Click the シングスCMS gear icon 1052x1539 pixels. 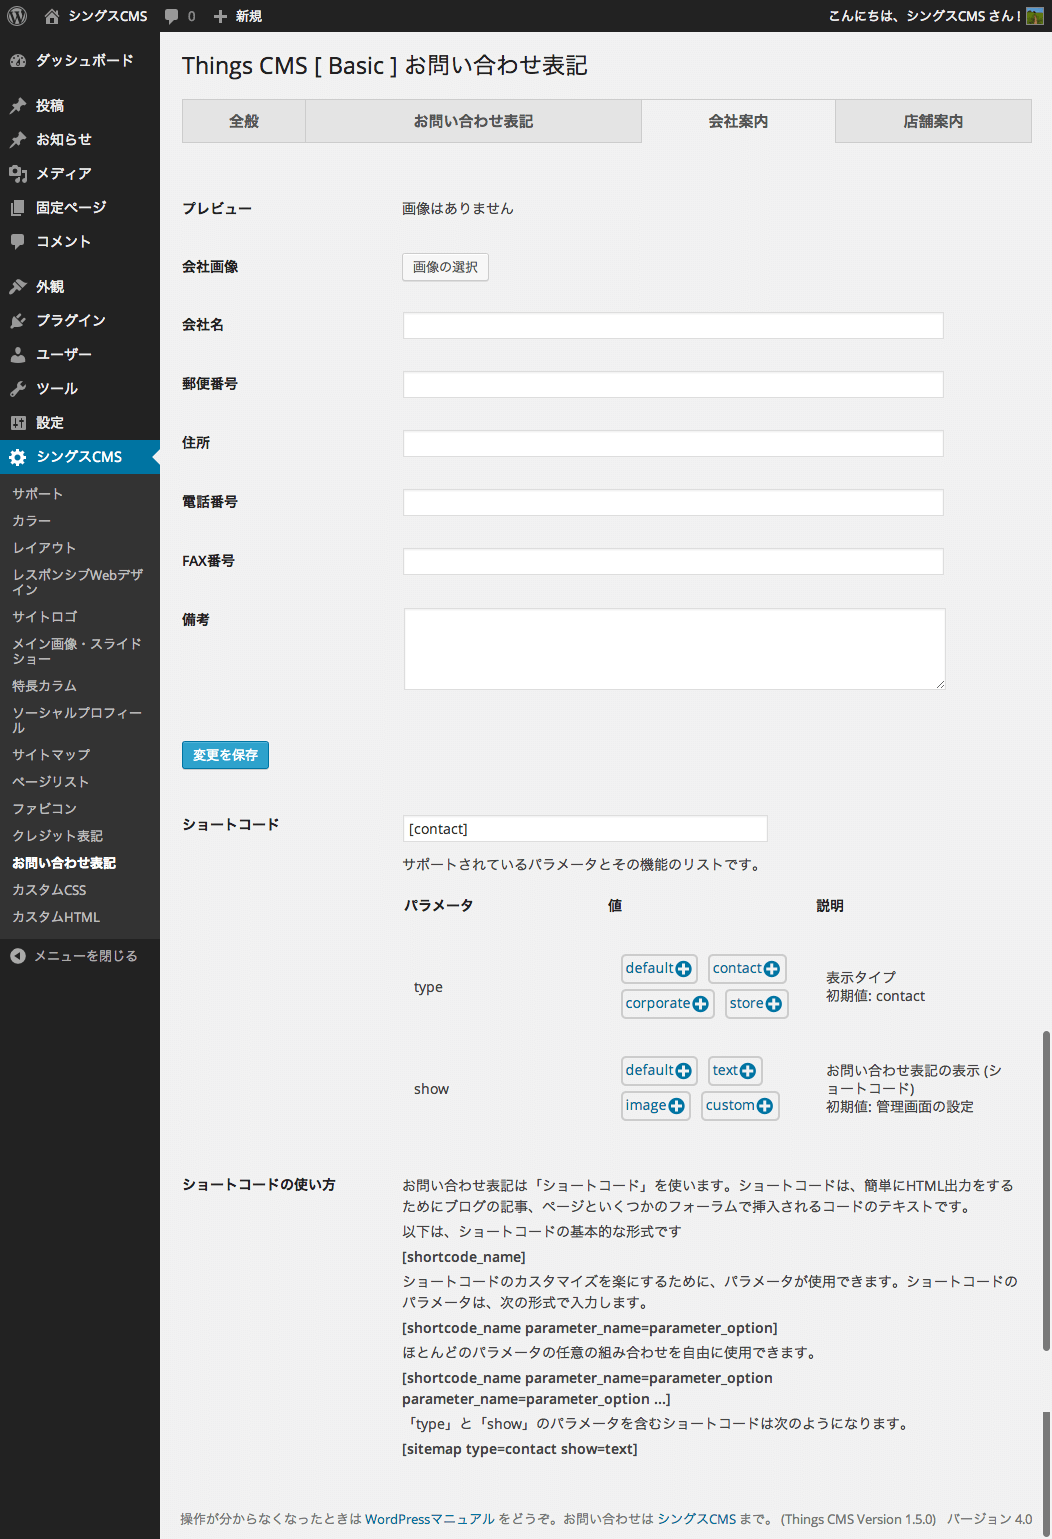click(x=18, y=457)
